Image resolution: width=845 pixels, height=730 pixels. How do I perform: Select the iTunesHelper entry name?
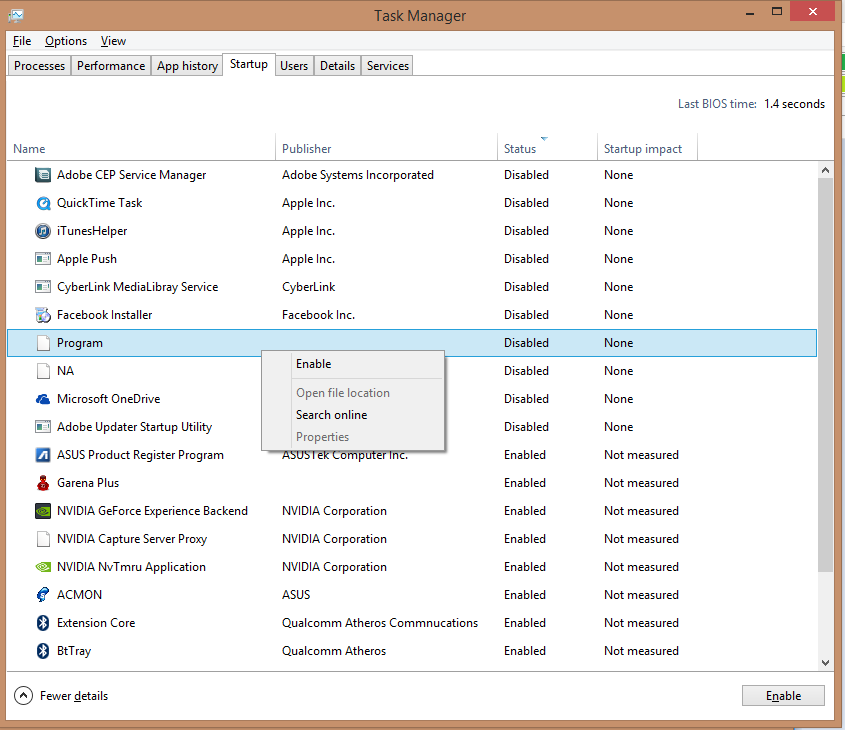click(92, 231)
